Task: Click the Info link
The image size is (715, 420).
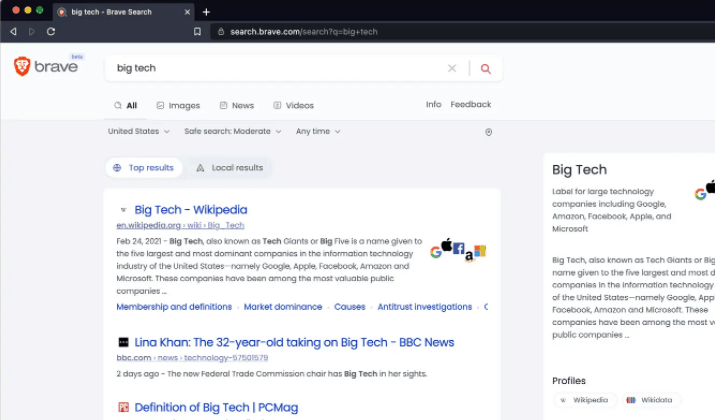Action: point(434,104)
